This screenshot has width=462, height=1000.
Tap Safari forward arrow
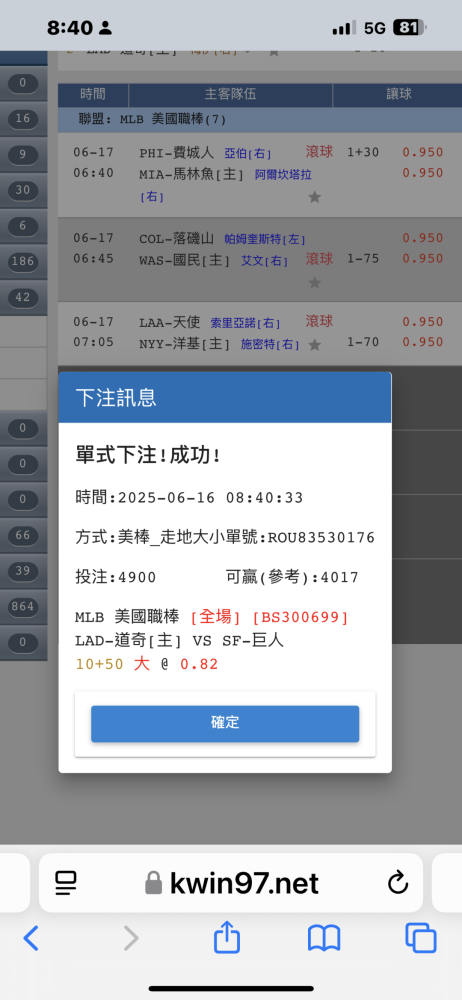pyautogui.click(x=130, y=938)
